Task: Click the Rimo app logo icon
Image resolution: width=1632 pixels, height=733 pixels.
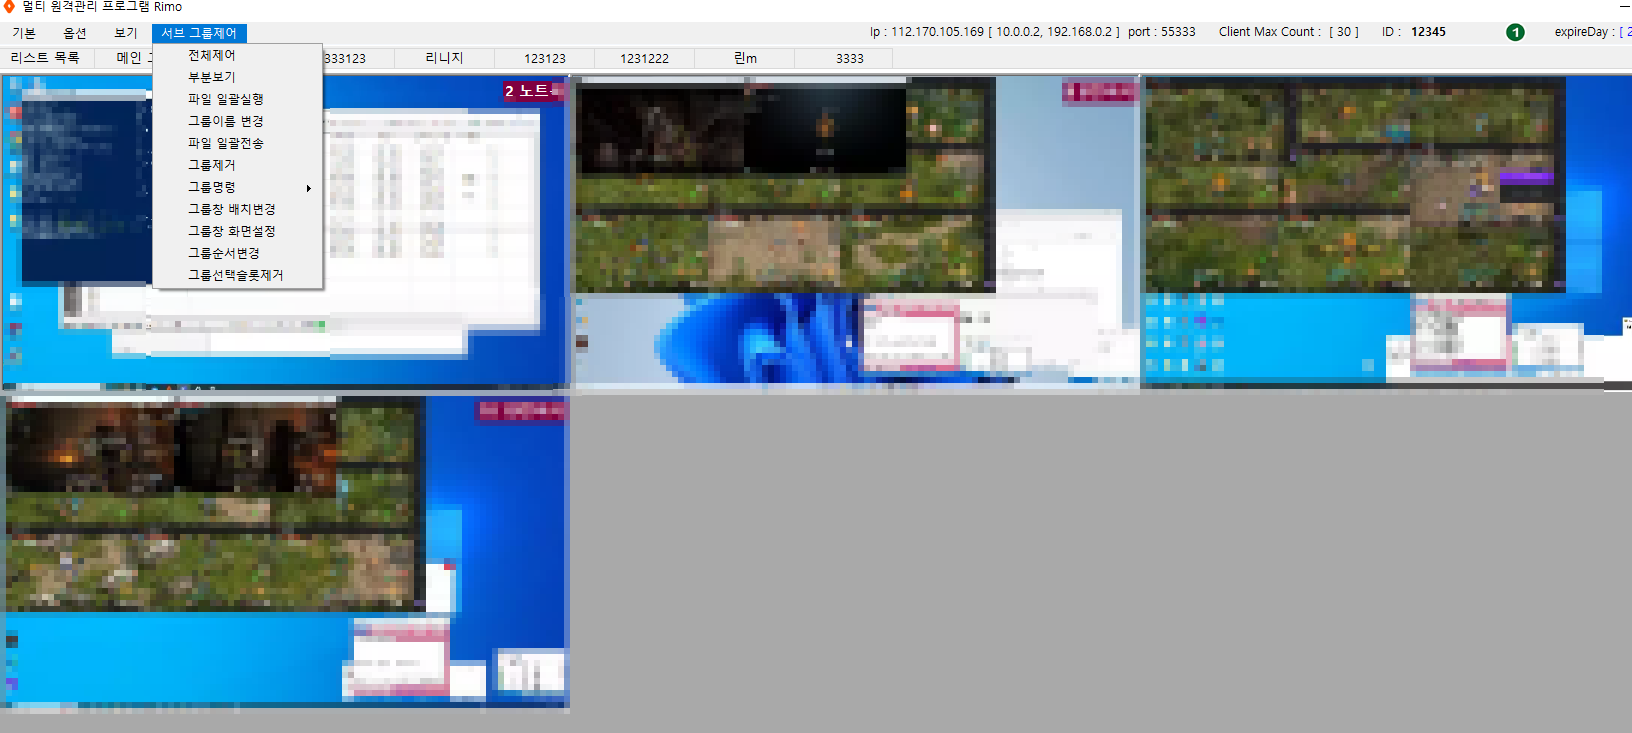Action: pos(9,7)
